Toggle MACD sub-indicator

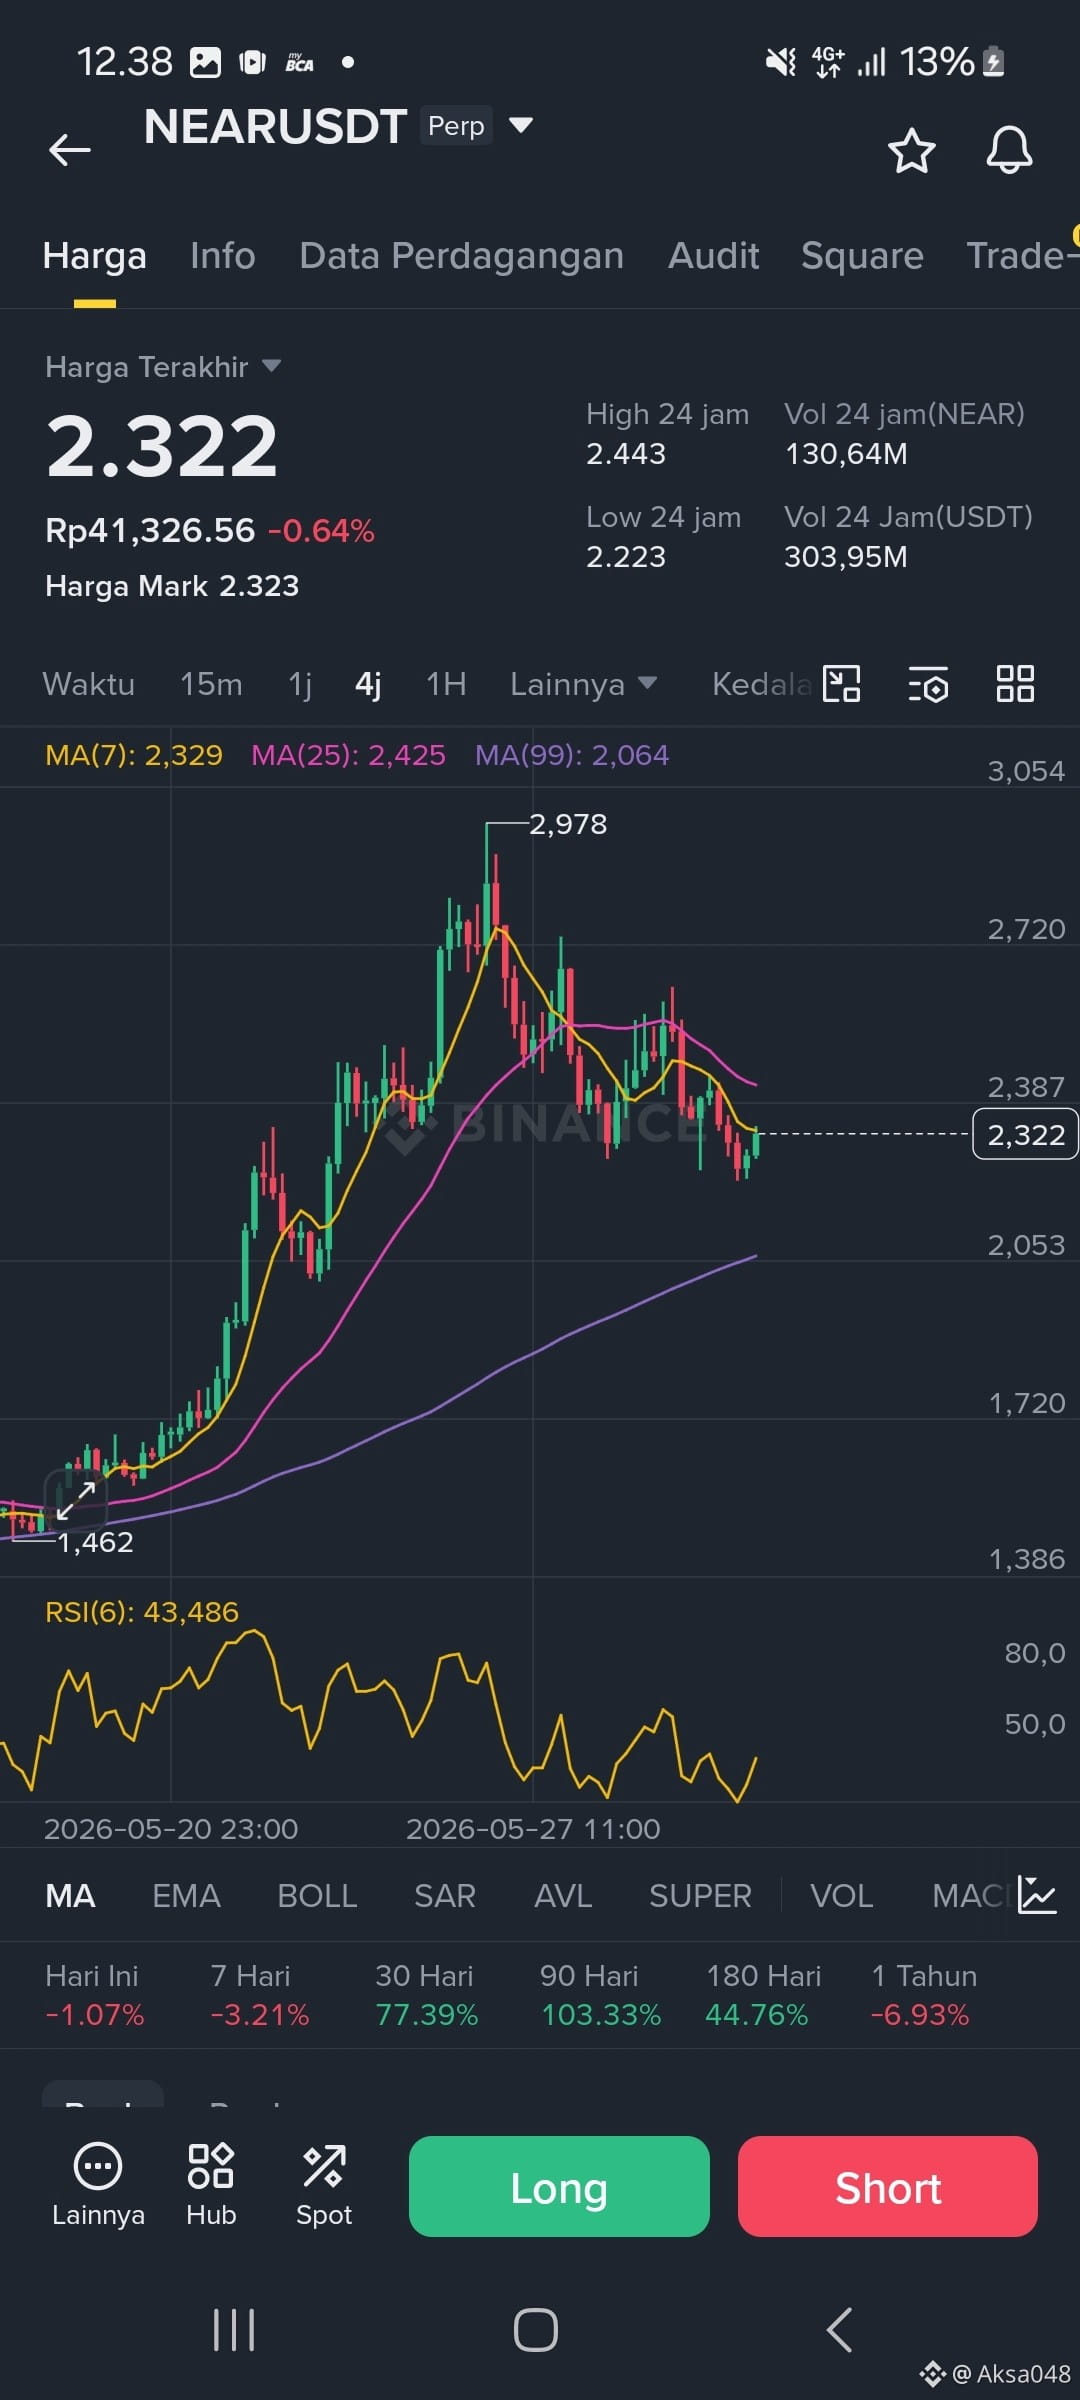(x=970, y=1896)
